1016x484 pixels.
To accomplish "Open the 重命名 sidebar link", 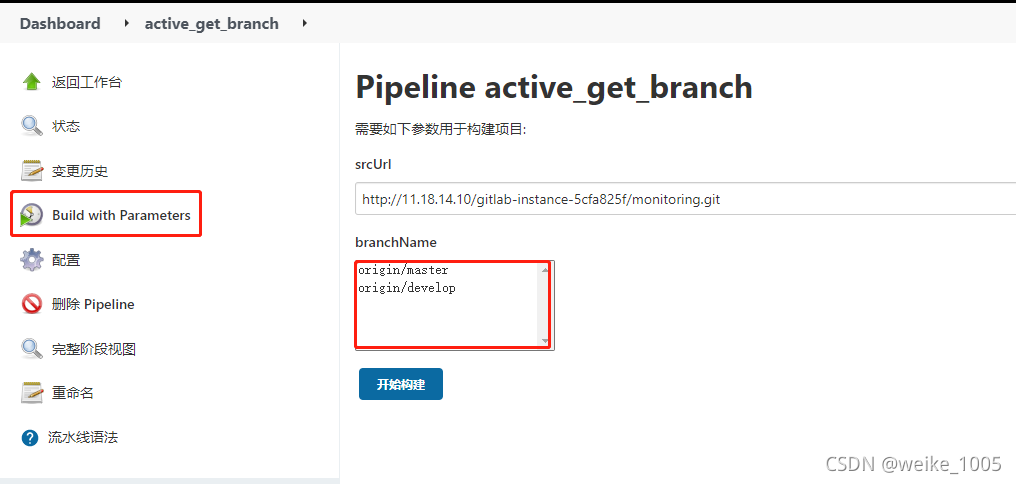I will click(73, 393).
